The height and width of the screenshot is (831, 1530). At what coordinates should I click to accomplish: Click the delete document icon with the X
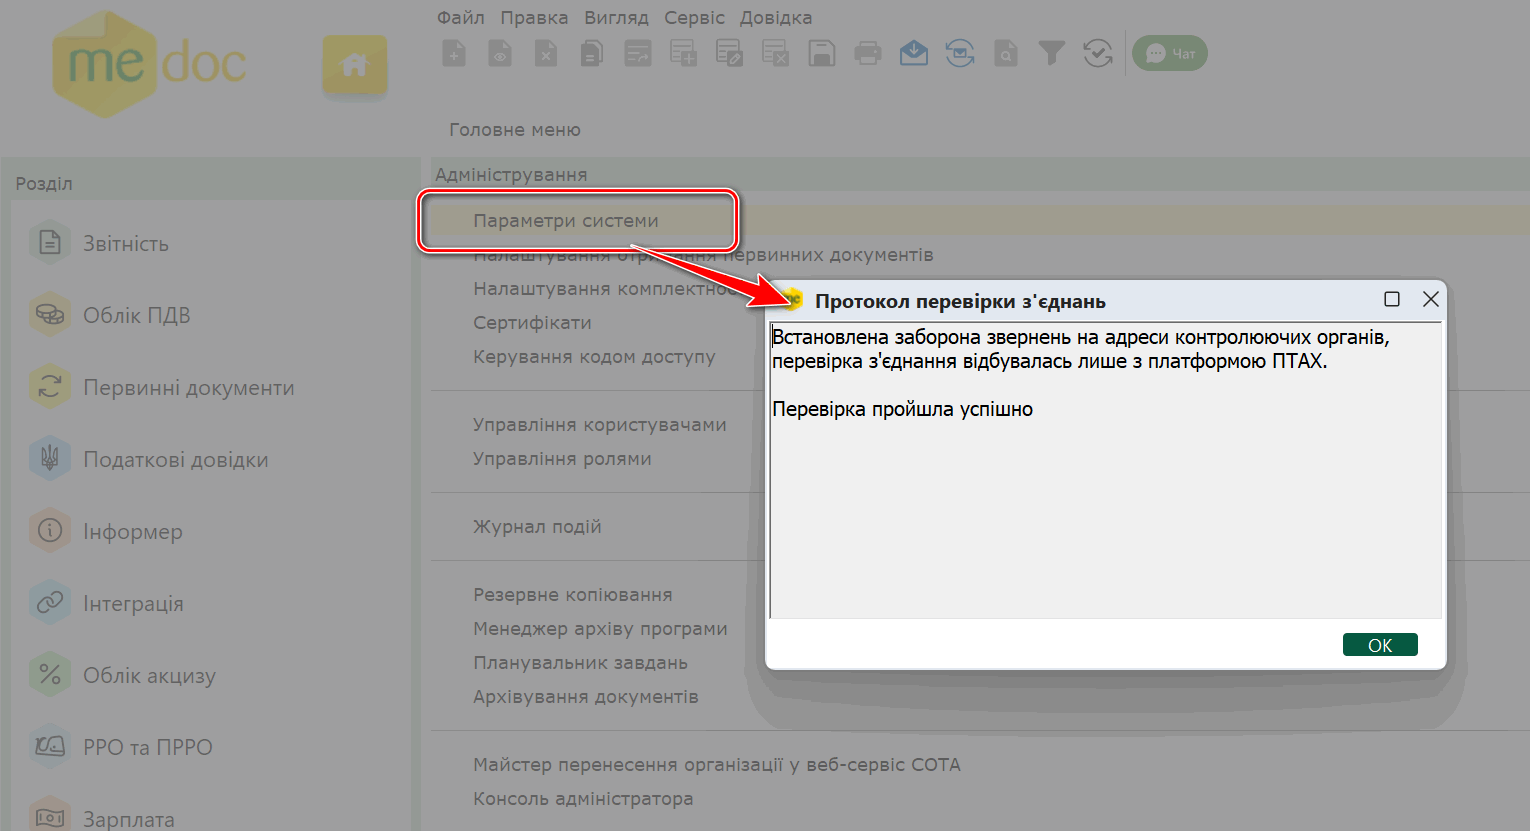(546, 53)
